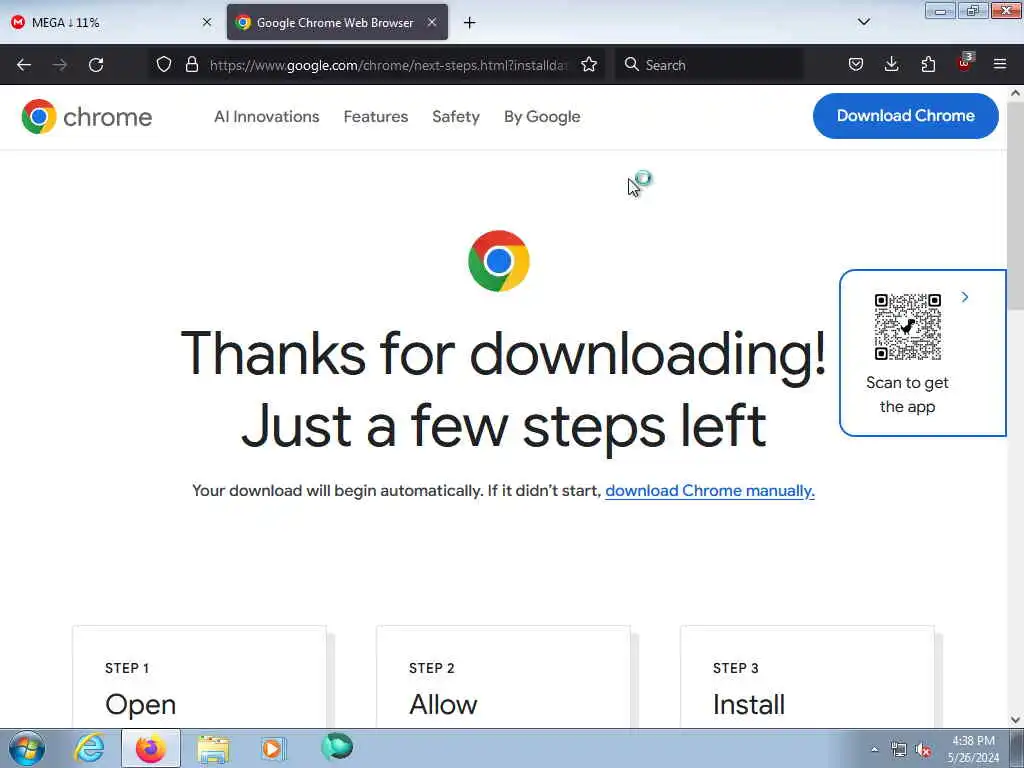Image resolution: width=1024 pixels, height=768 pixels.
Task: Click the site security padlock icon
Action: 191,65
